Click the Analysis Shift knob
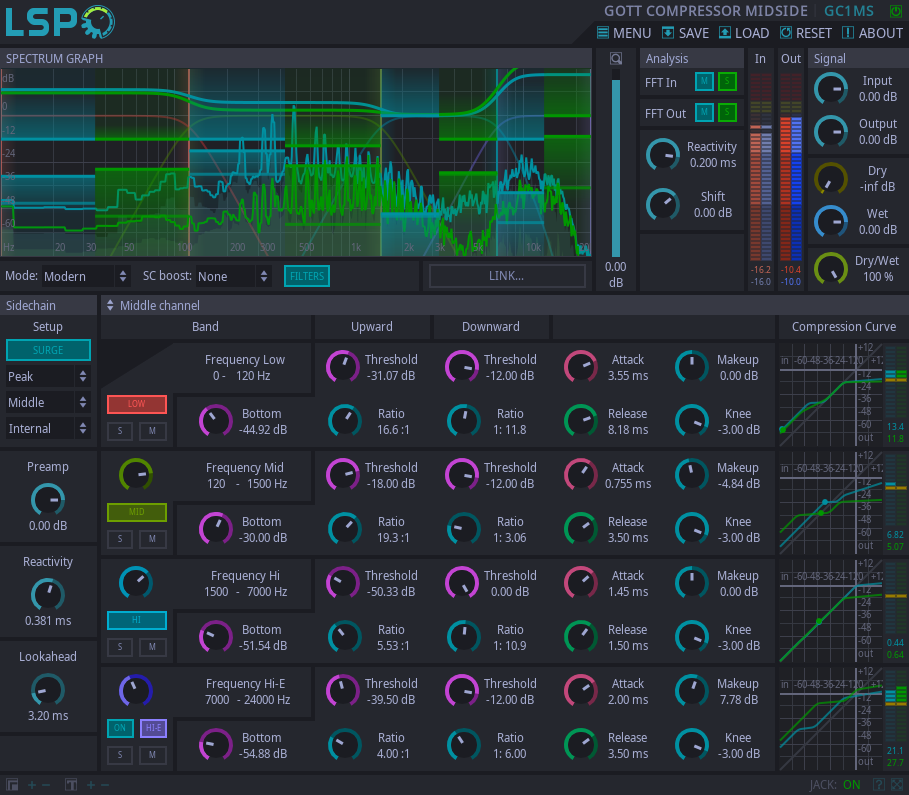Image resolution: width=909 pixels, height=795 pixels. (663, 205)
